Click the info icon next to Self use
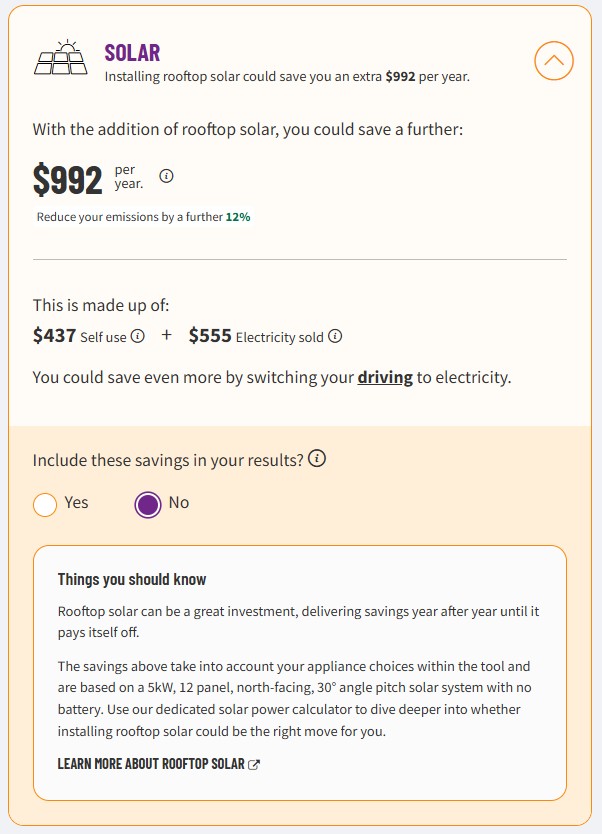The height and width of the screenshot is (834, 602). [138, 336]
